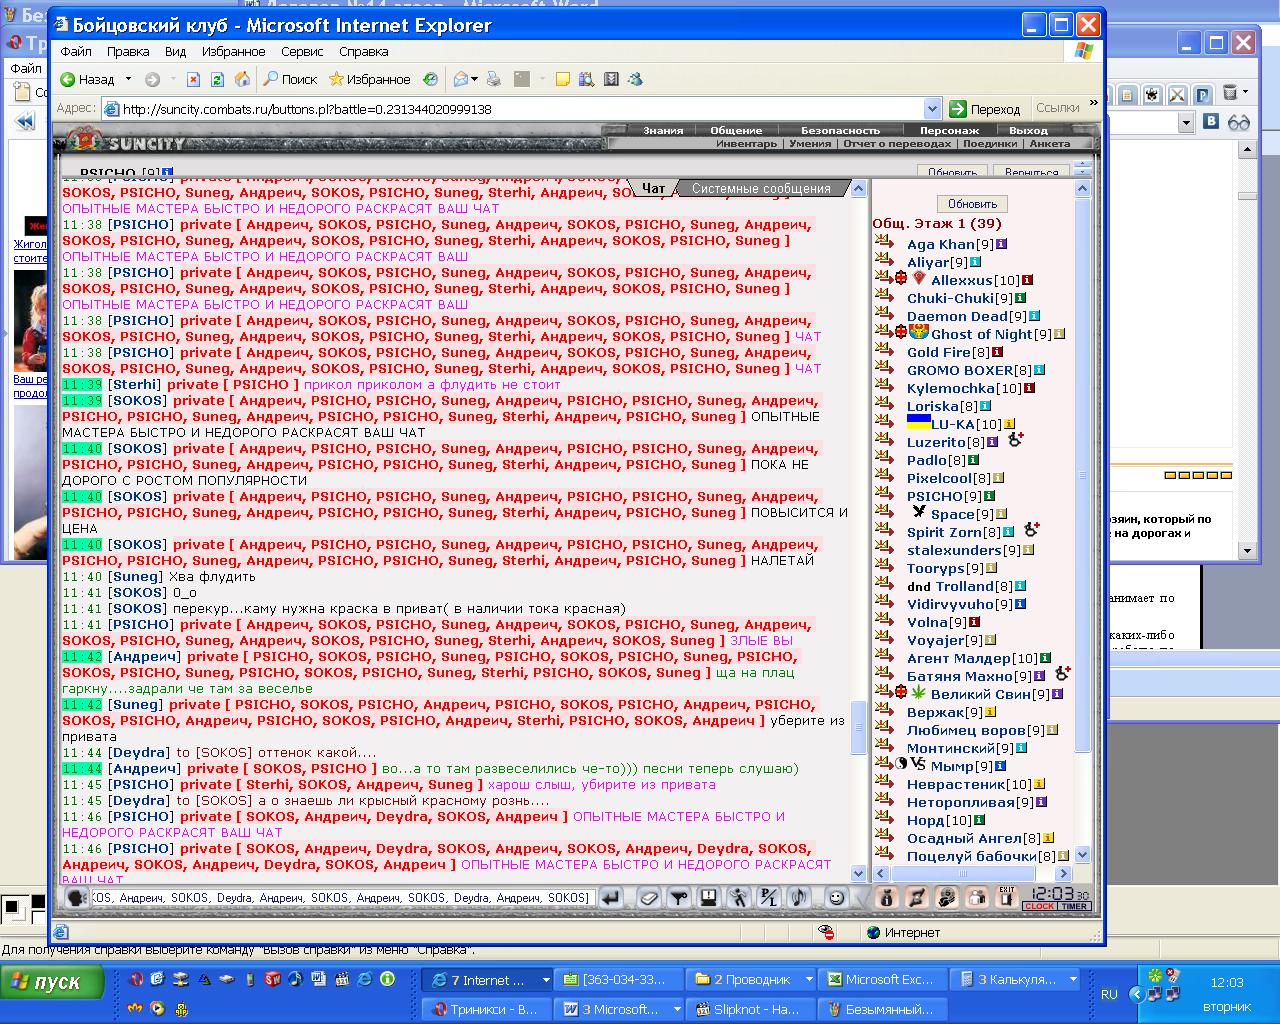
Task: Open the Назад history dropdown arrow
Action: point(128,79)
